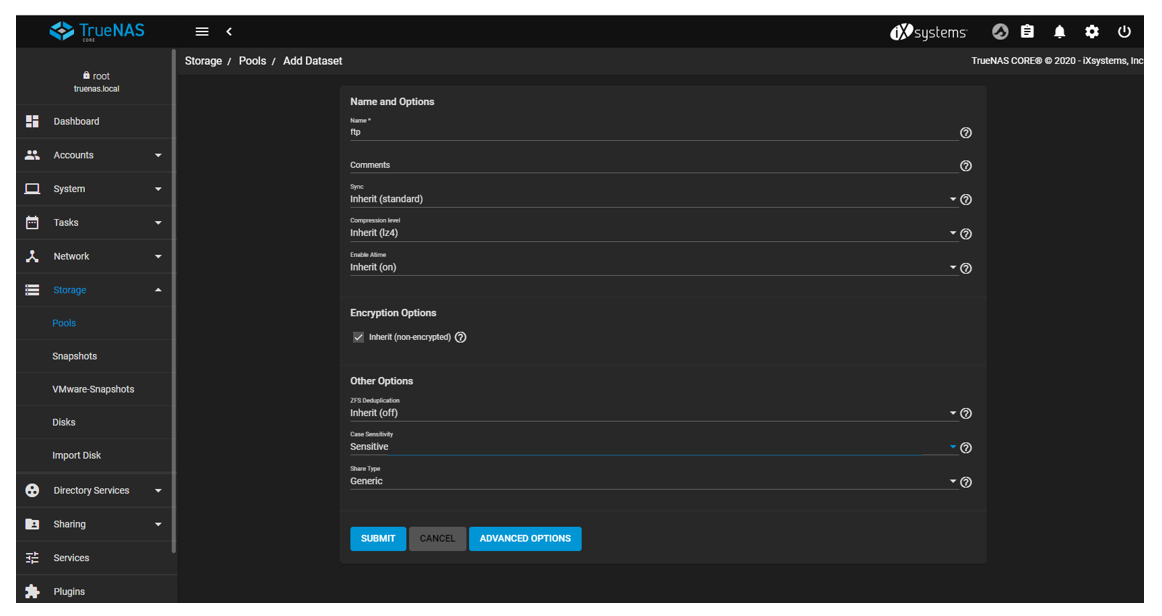Expand the Sharing menu arrow
Screen dimensions: 1162x616
[x=158, y=524]
